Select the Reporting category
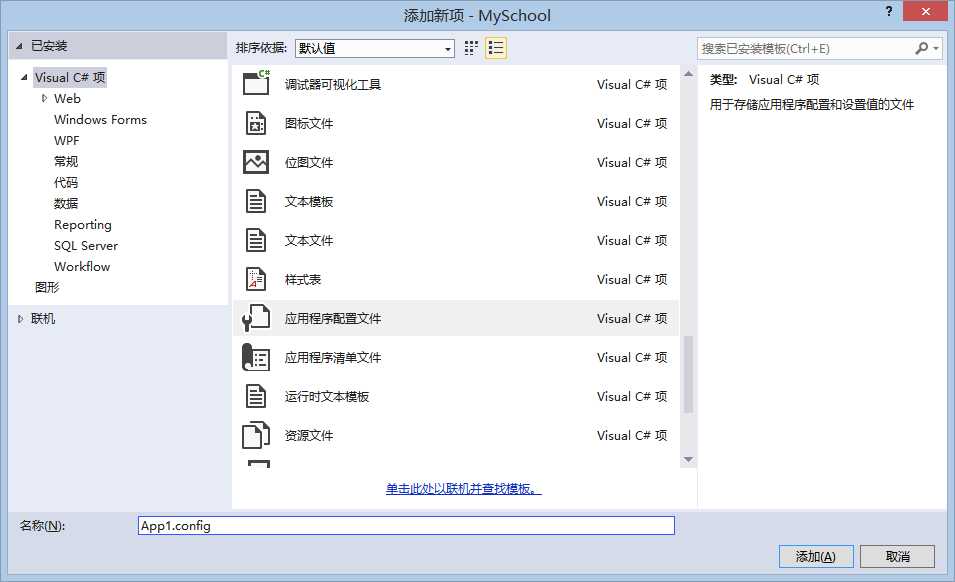Screen dimensions: 955x582 [83, 225]
